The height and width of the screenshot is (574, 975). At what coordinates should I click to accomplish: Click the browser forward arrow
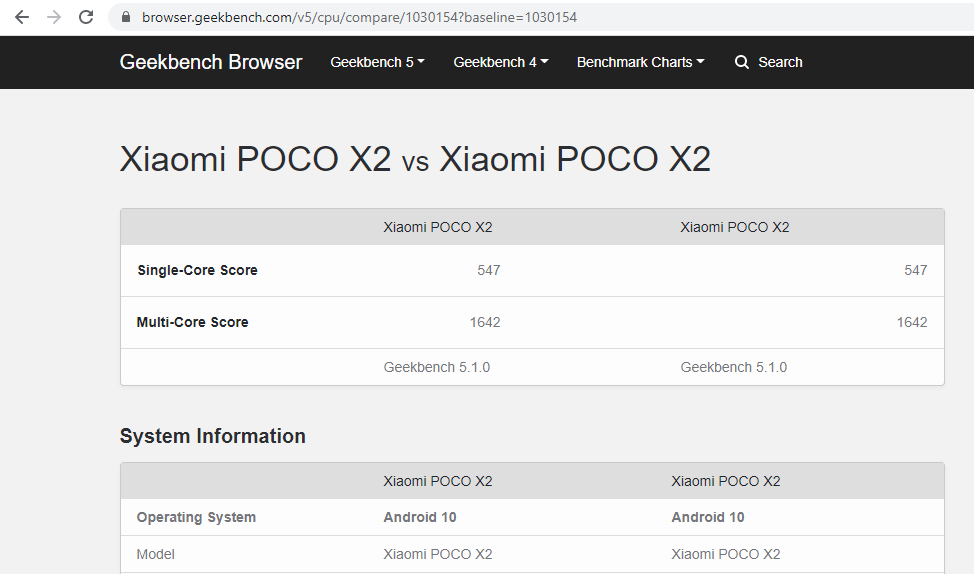tap(54, 17)
